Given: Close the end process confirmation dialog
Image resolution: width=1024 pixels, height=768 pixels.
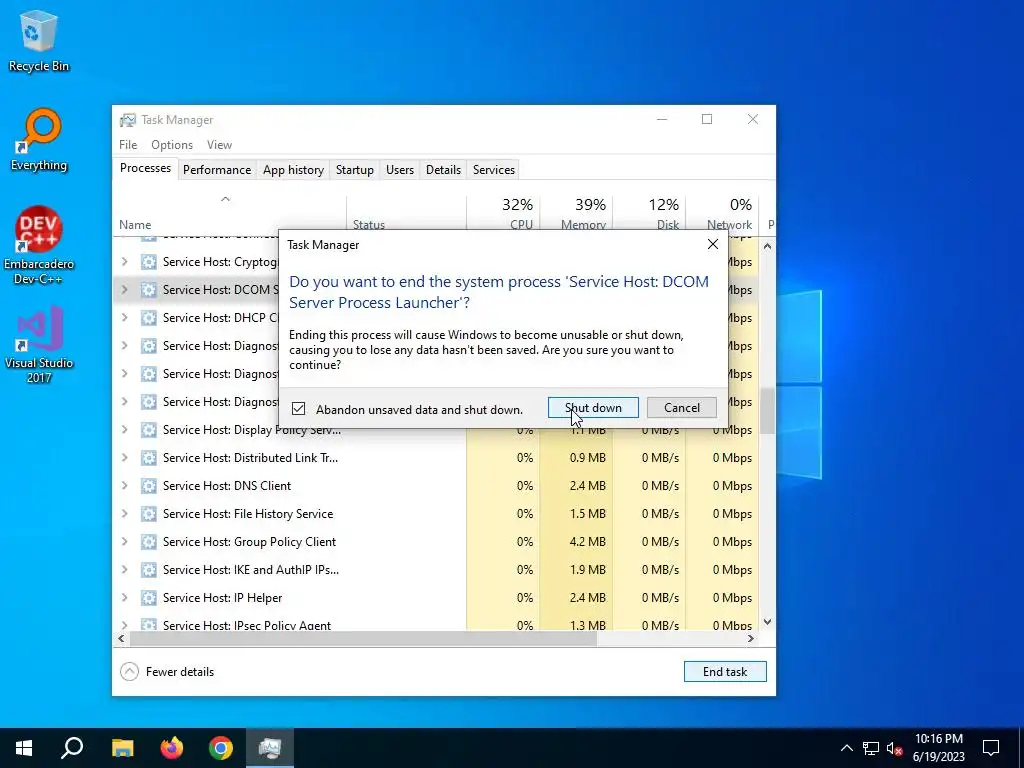Looking at the screenshot, I should click(712, 244).
